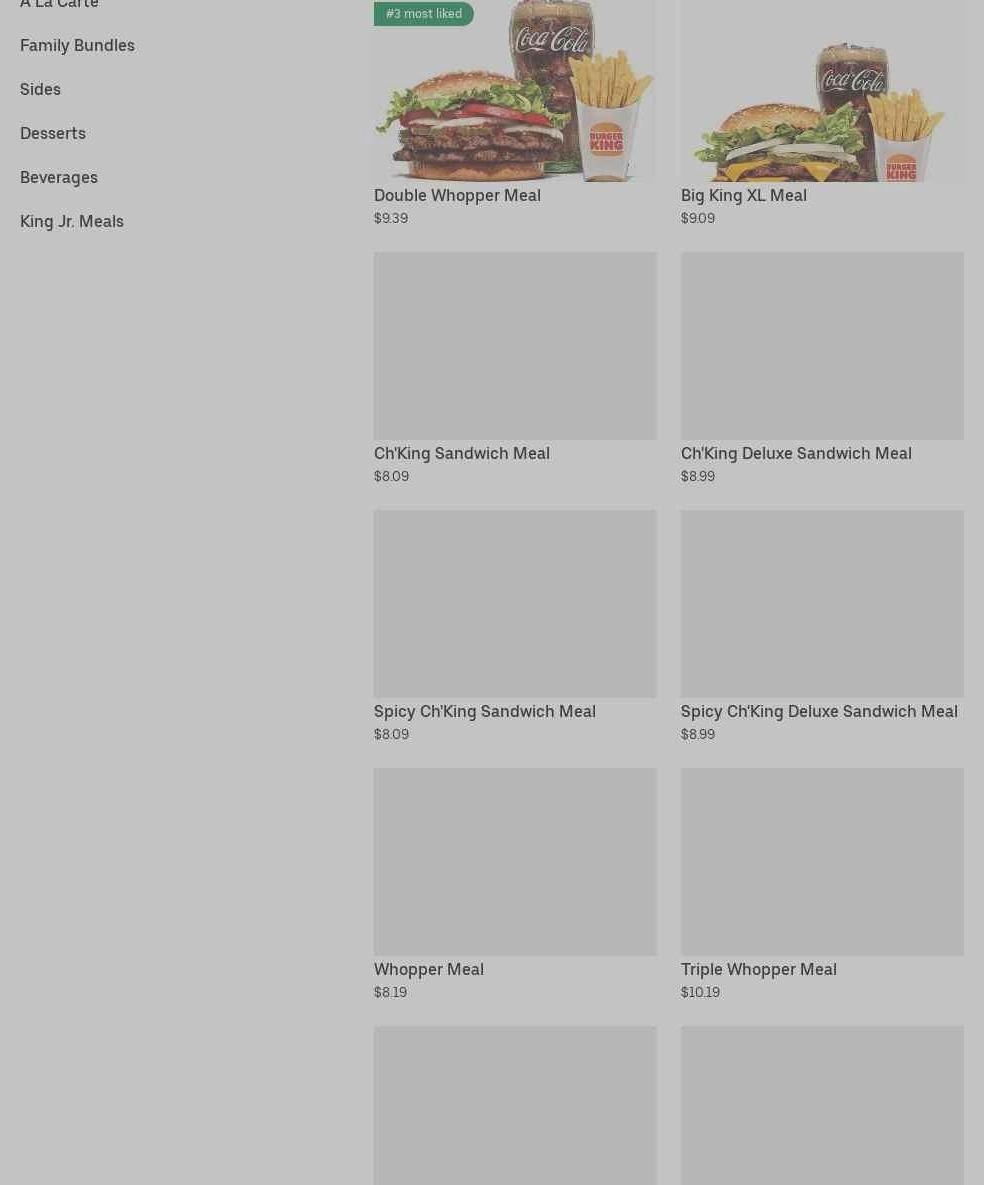
Task: Open the Beverages category
Action: point(59,177)
